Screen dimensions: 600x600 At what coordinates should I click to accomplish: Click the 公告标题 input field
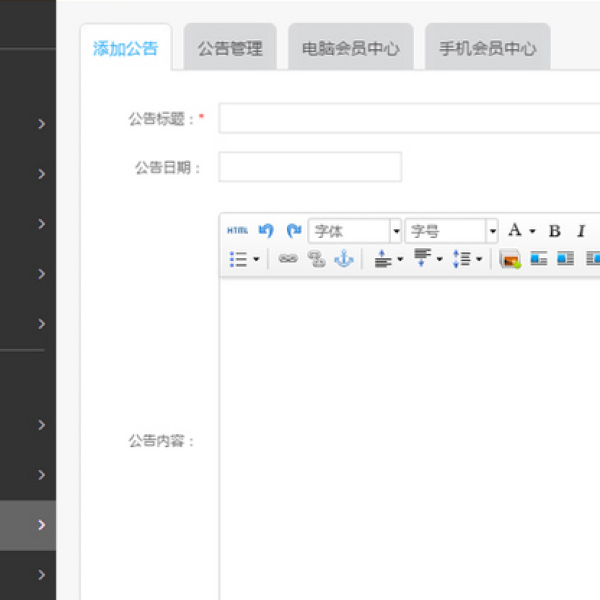pos(409,118)
